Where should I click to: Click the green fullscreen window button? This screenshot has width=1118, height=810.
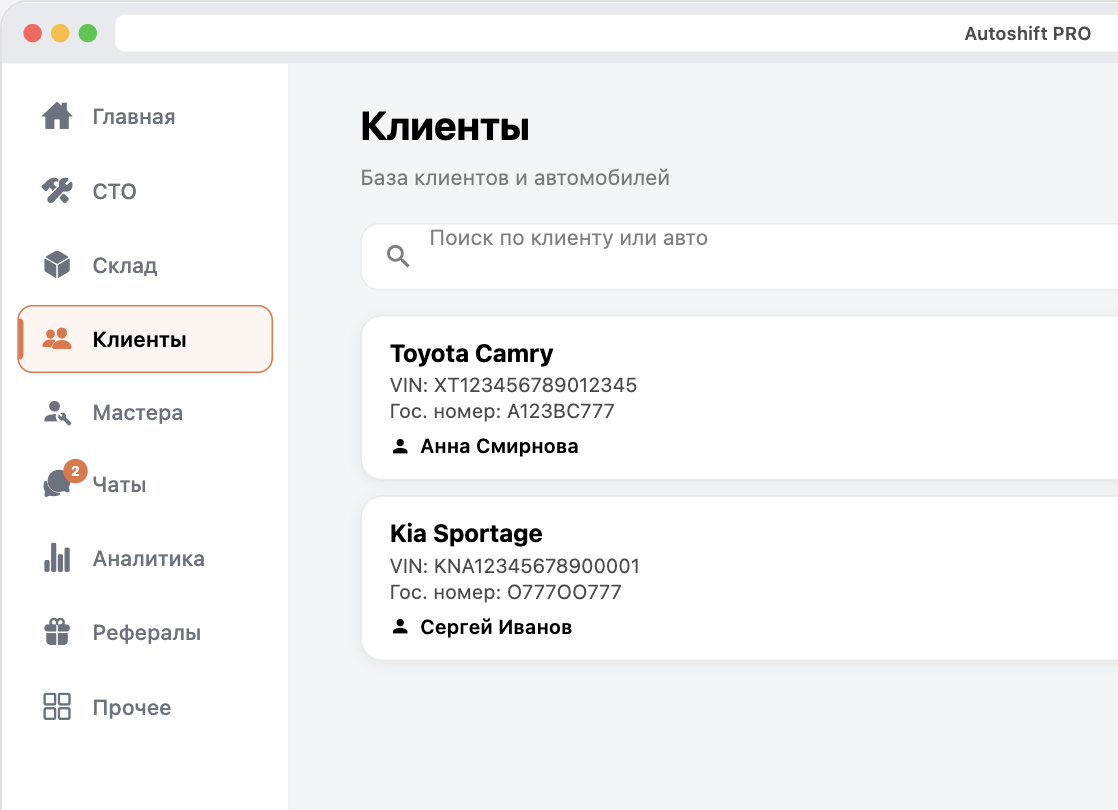88,33
